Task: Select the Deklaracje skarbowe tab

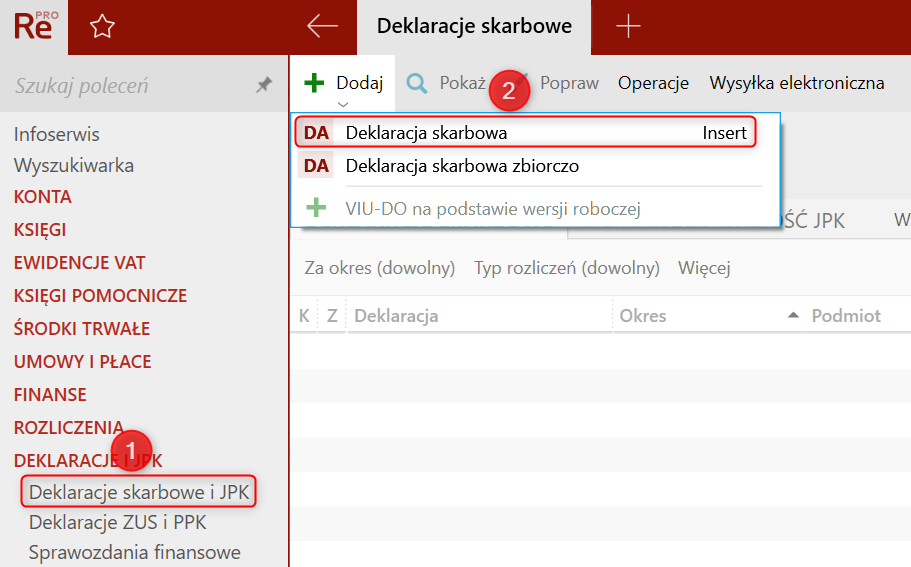Action: (474, 26)
